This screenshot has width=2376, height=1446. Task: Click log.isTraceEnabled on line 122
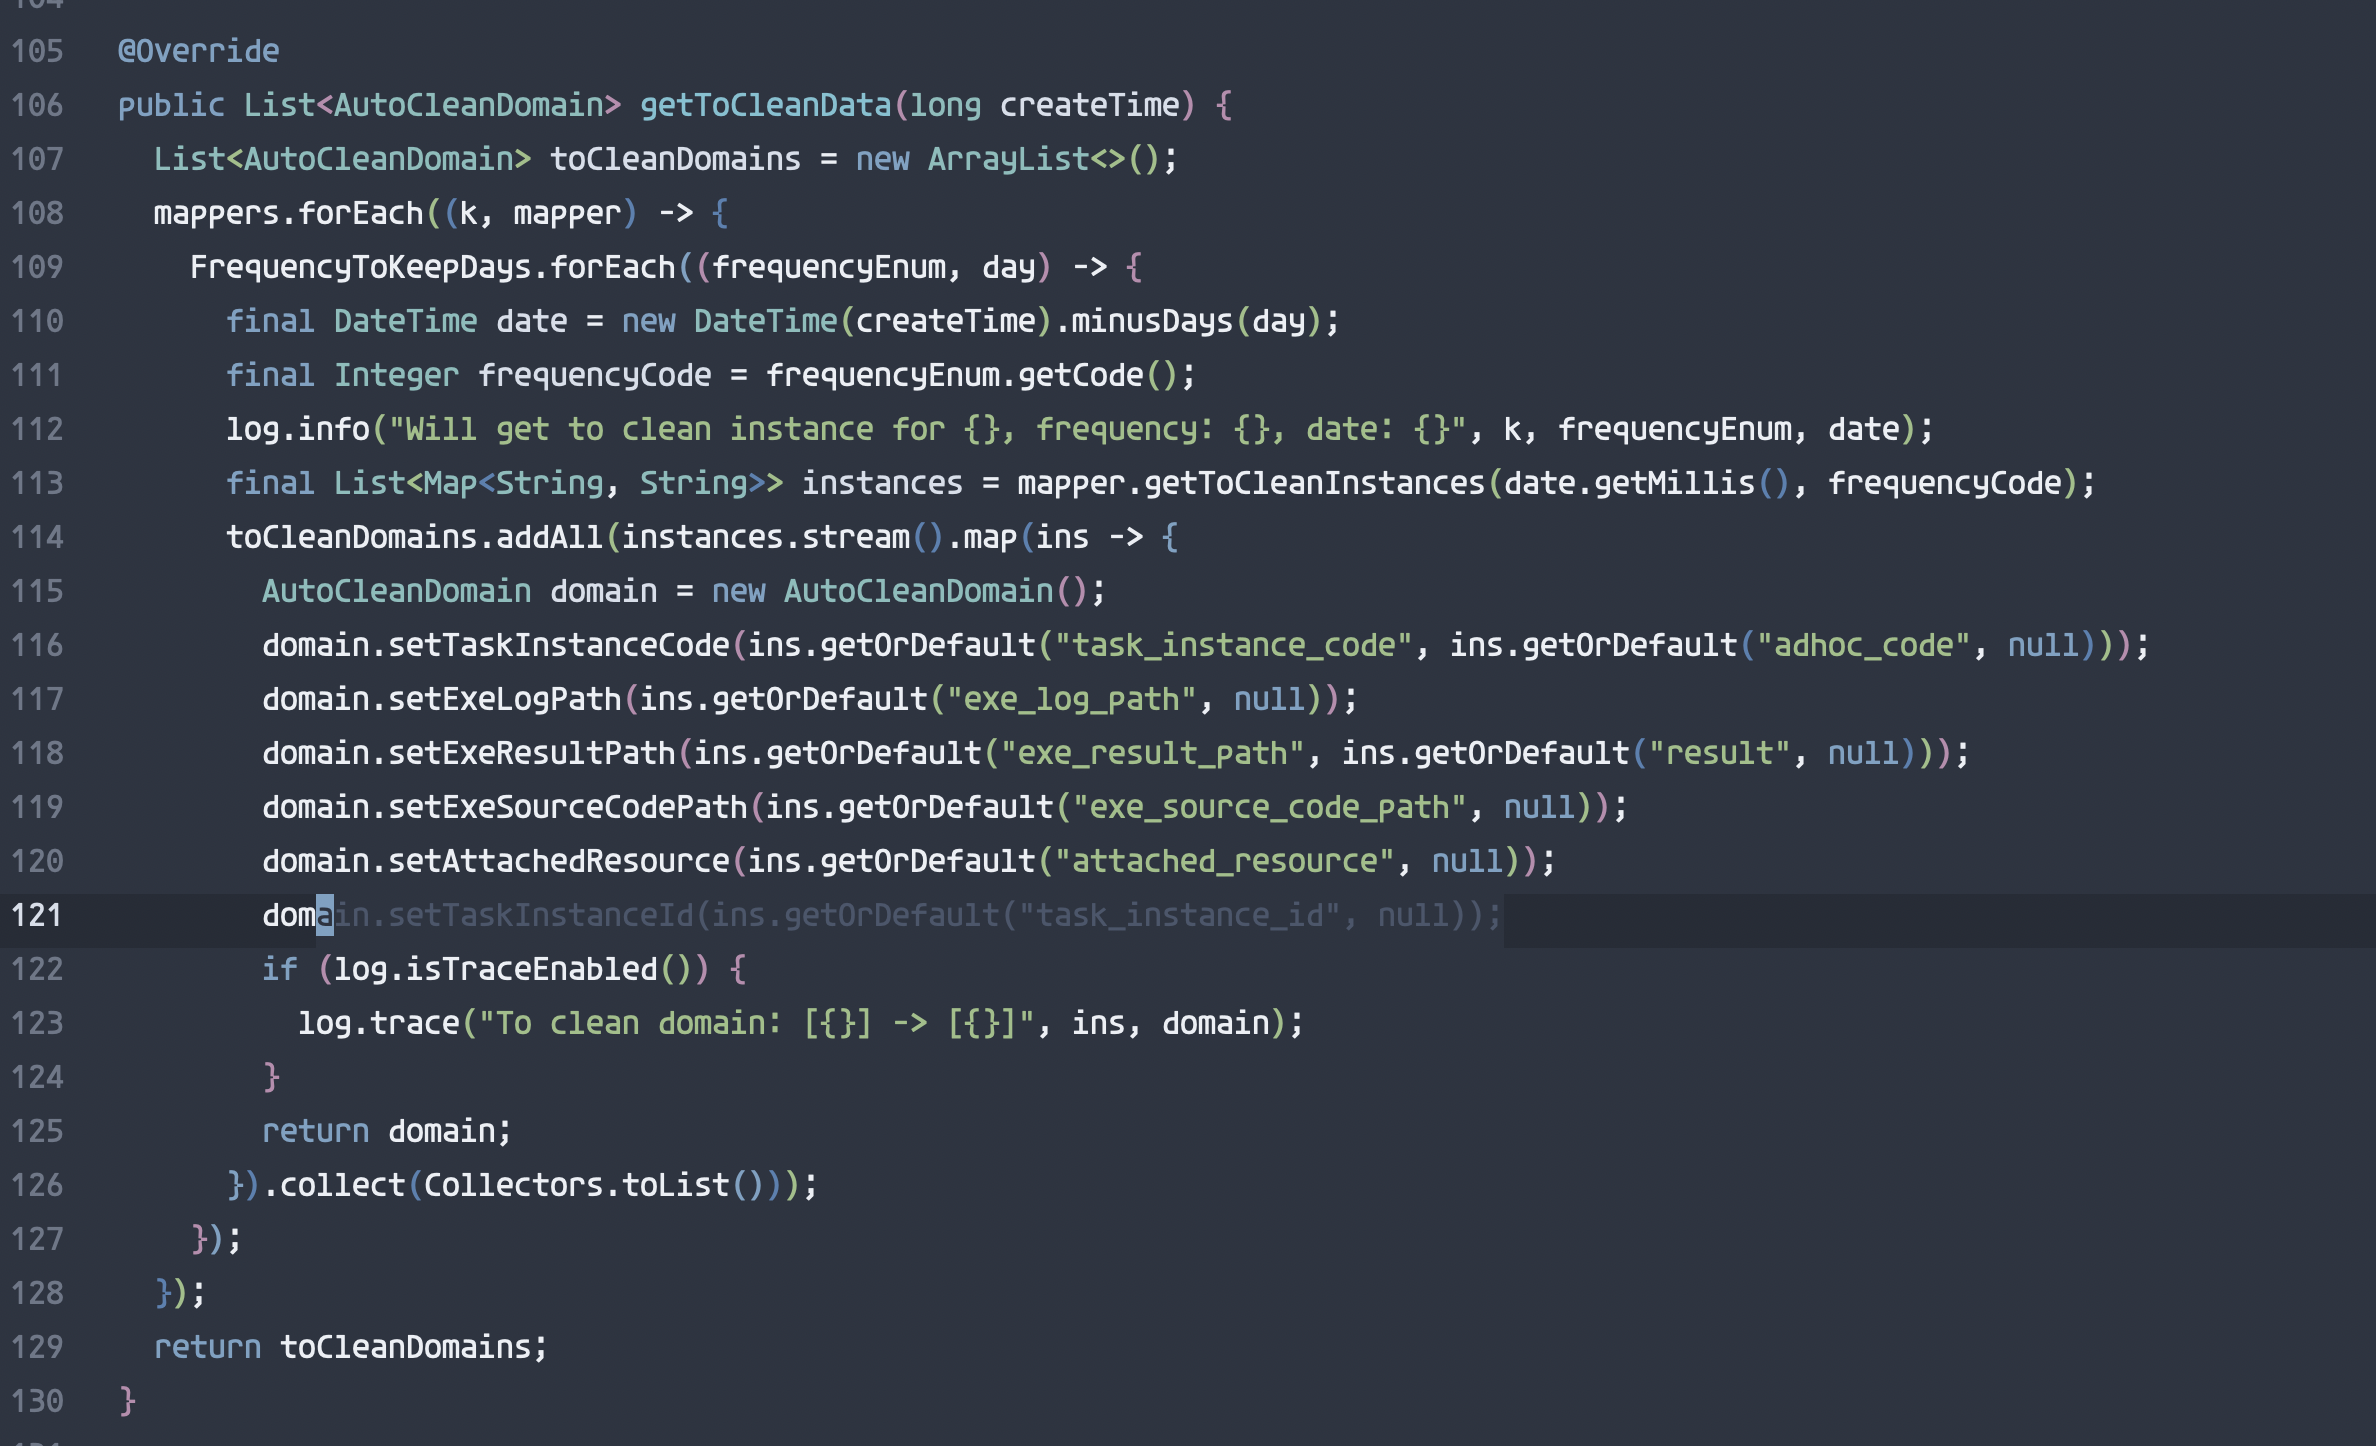point(500,968)
